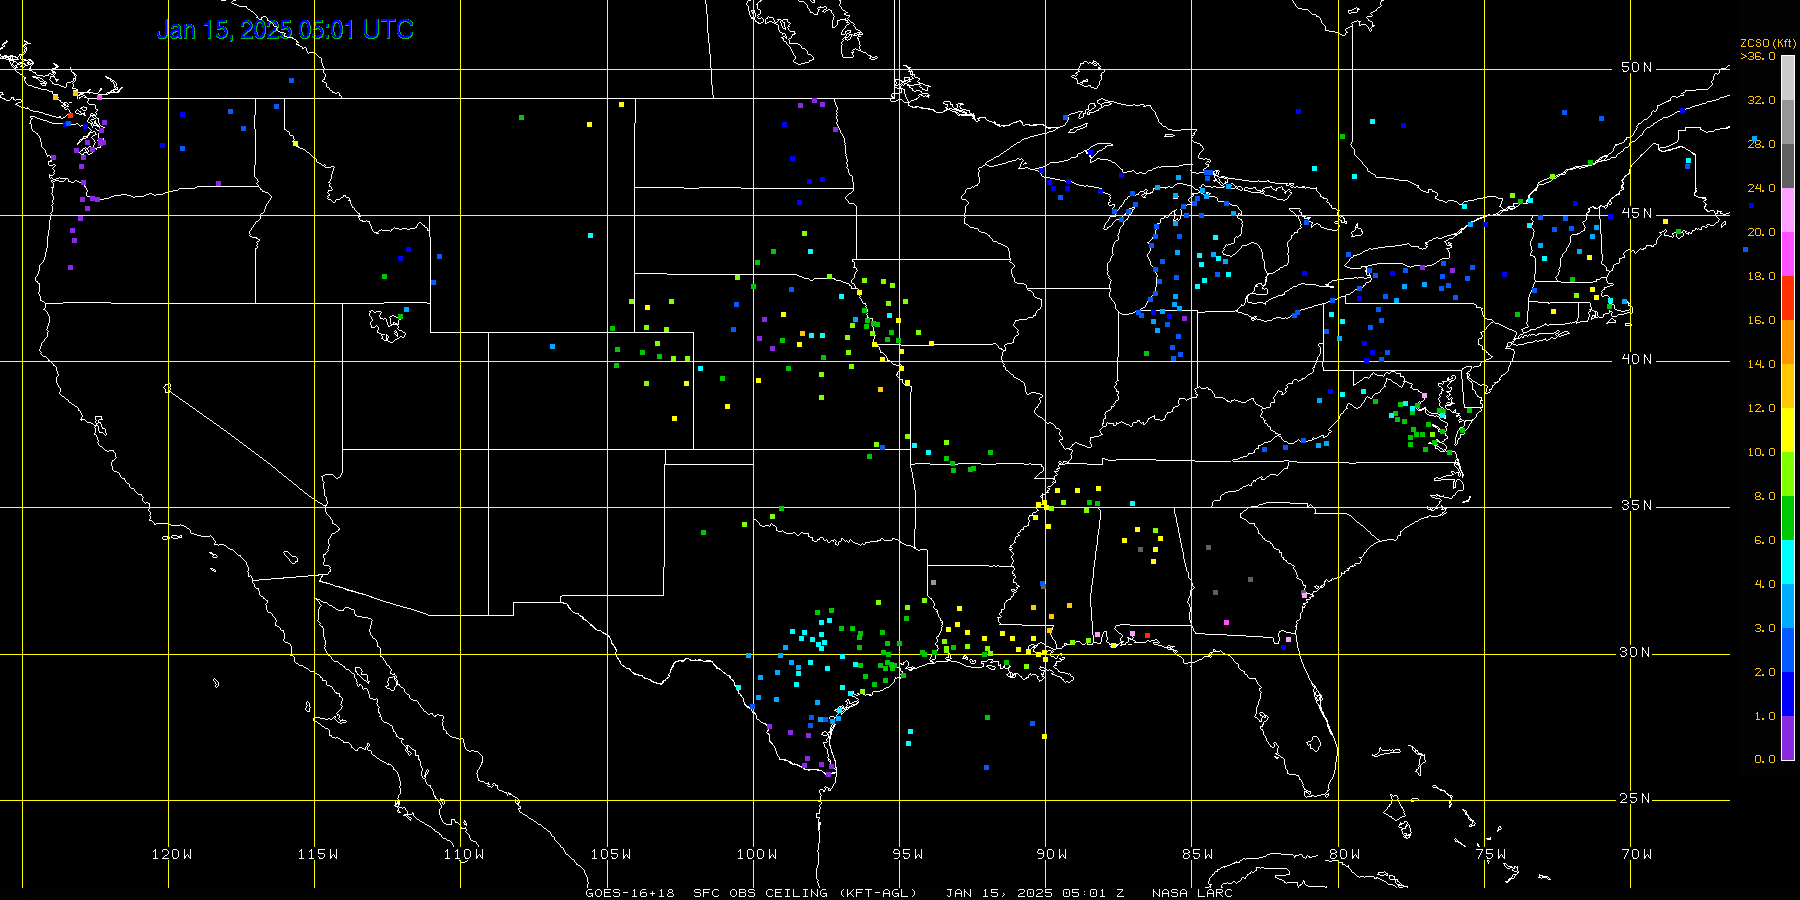1800x900 pixels.
Task: Click the orange 14.0–16.0 legend color block
Action: click(x=1788, y=342)
